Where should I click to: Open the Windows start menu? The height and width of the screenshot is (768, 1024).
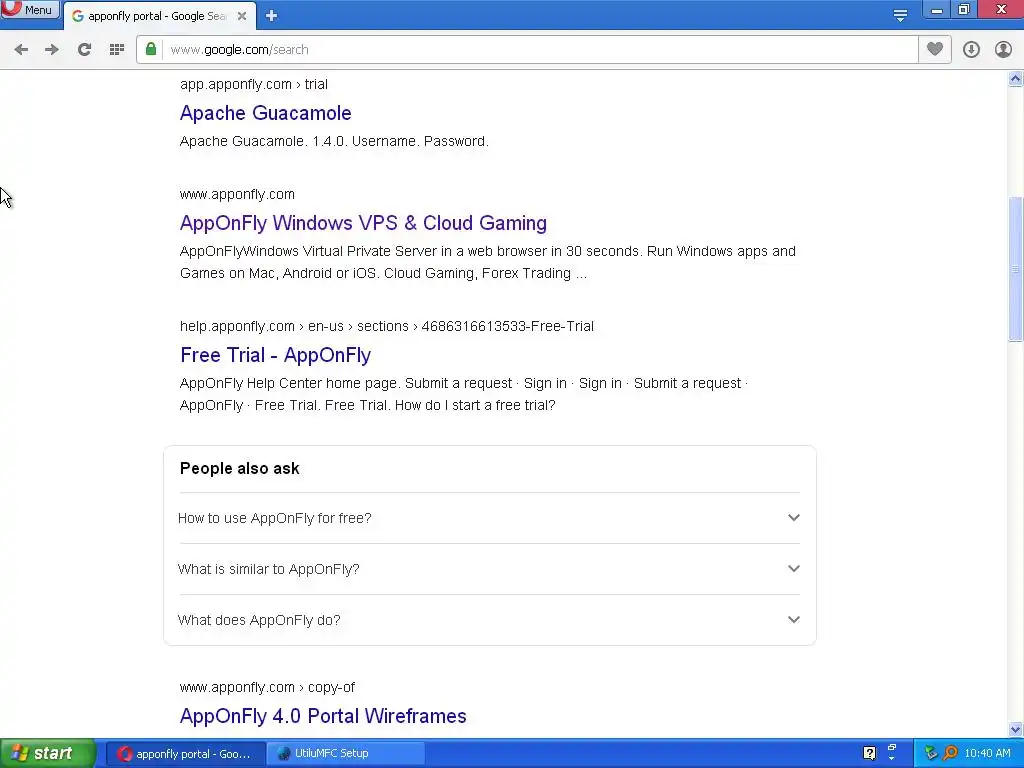click(x=48, y=753)
